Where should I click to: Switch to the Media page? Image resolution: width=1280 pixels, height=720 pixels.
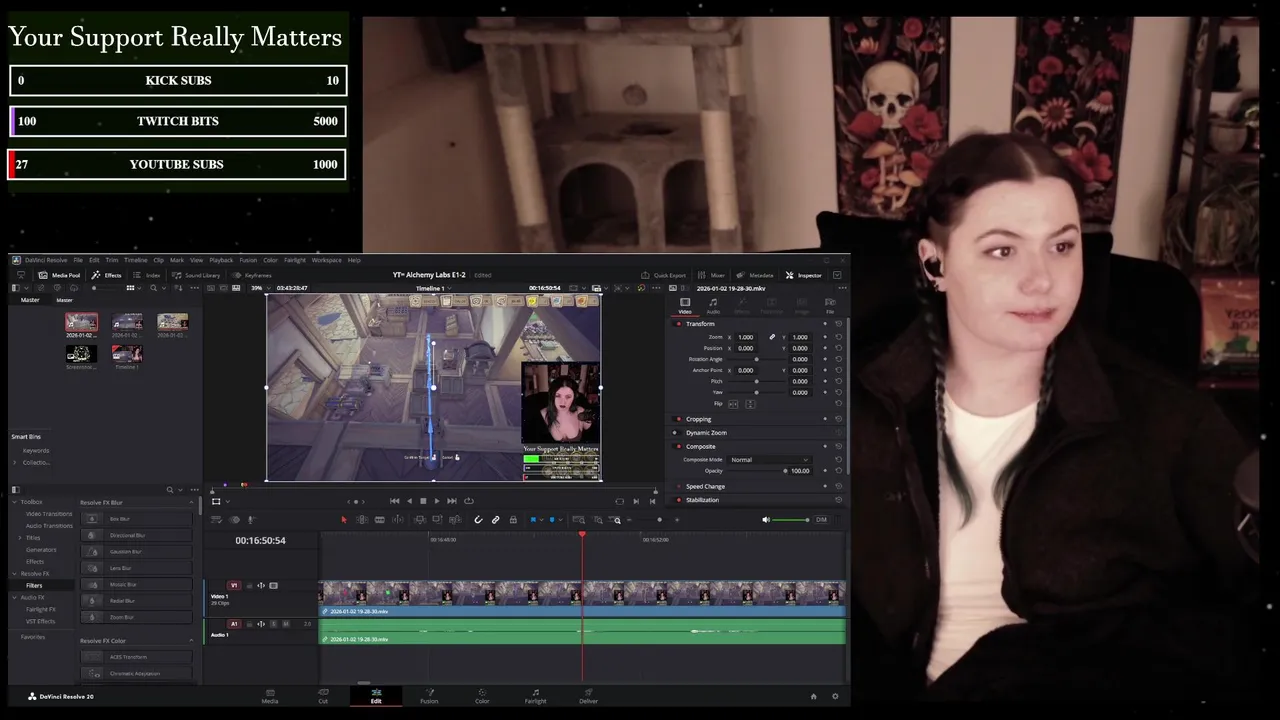(x=270, y=696)
